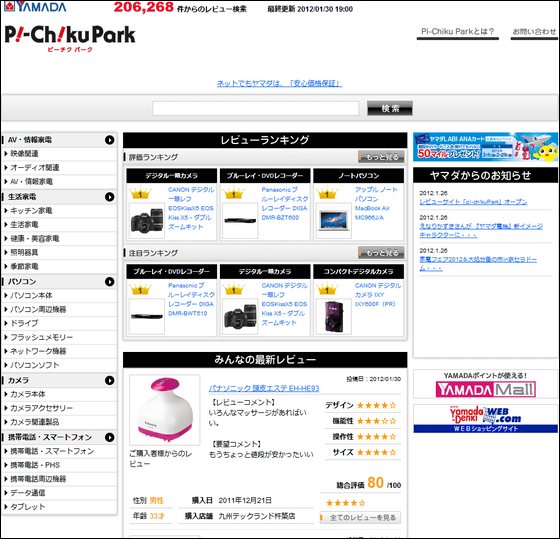Open Panasonic DIGA DMR-BZT600 product link
The image size is (560, 539).
[x=285, y=204]
